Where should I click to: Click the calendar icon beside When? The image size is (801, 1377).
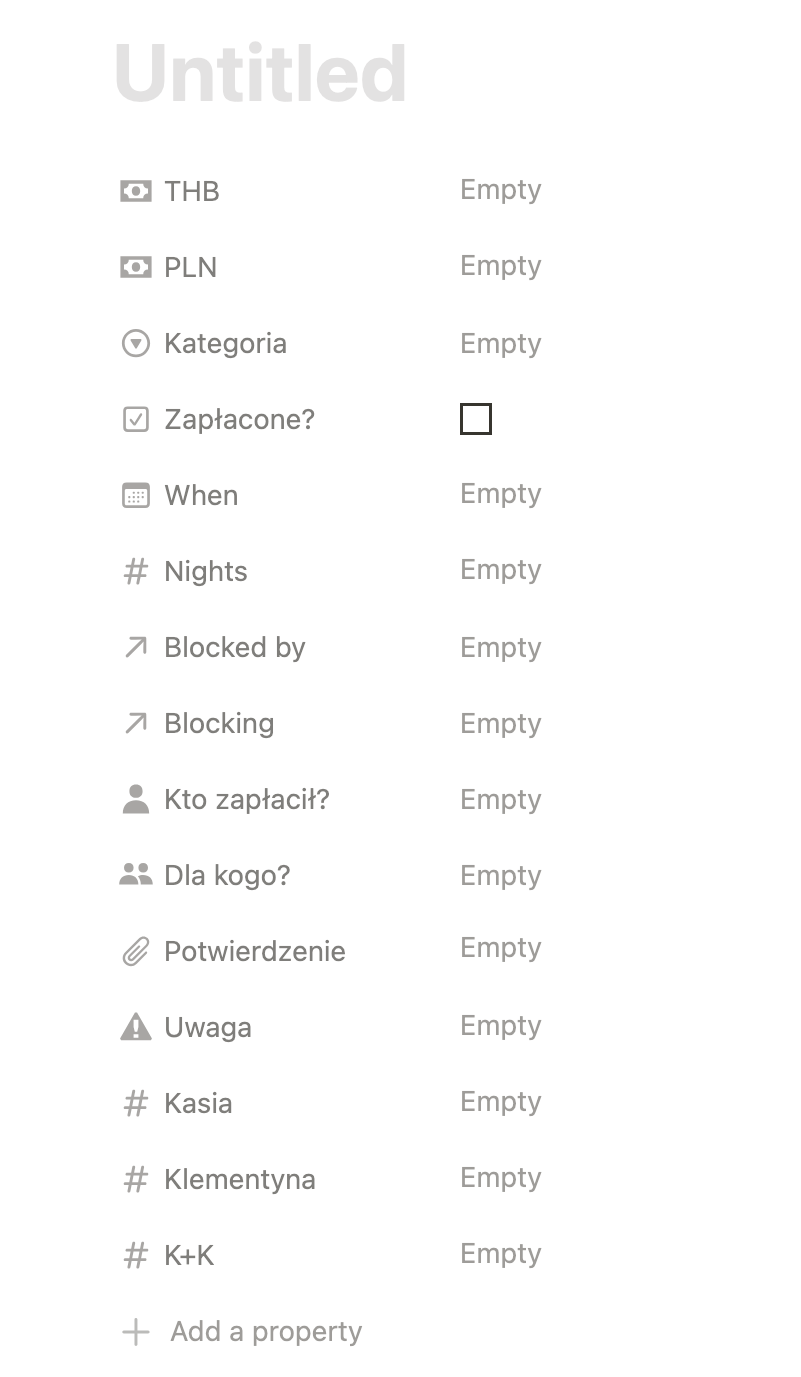click(x=135, y=495)
